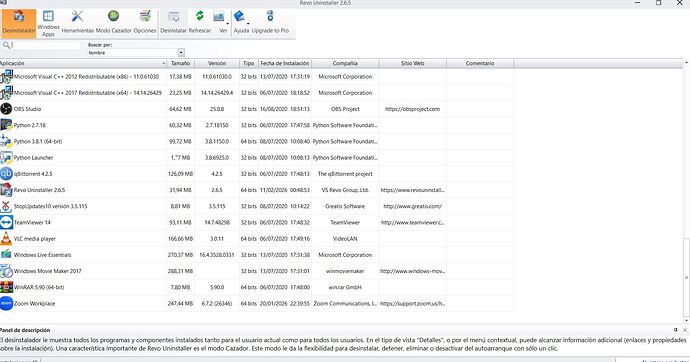Open Windows Apps view
Image resolution: width=690 pixels, height=362 pixels.
[48, 23]
